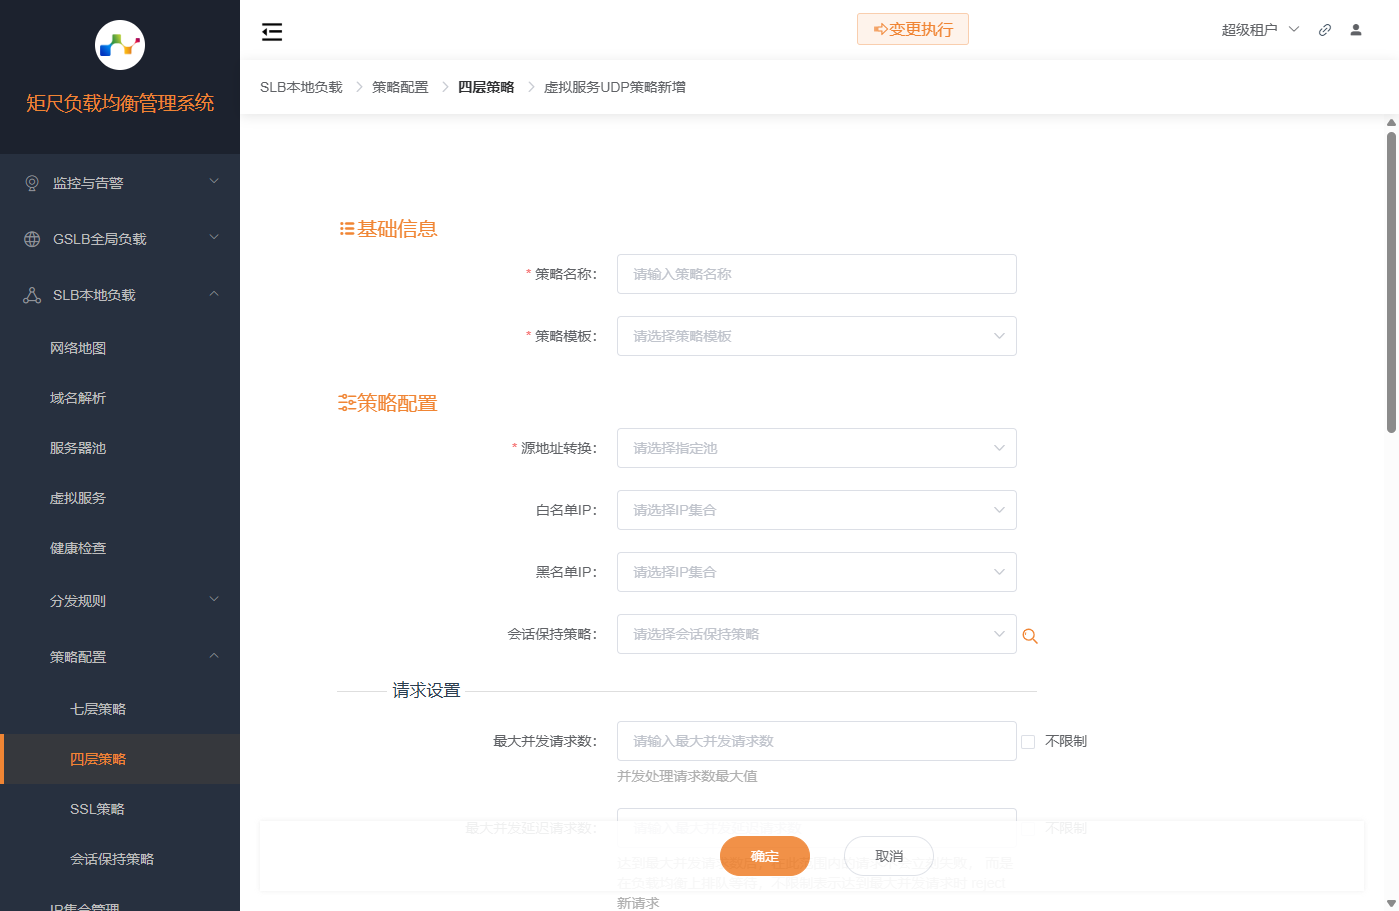Open the 策略模板 dropdown

click(816, 336)
